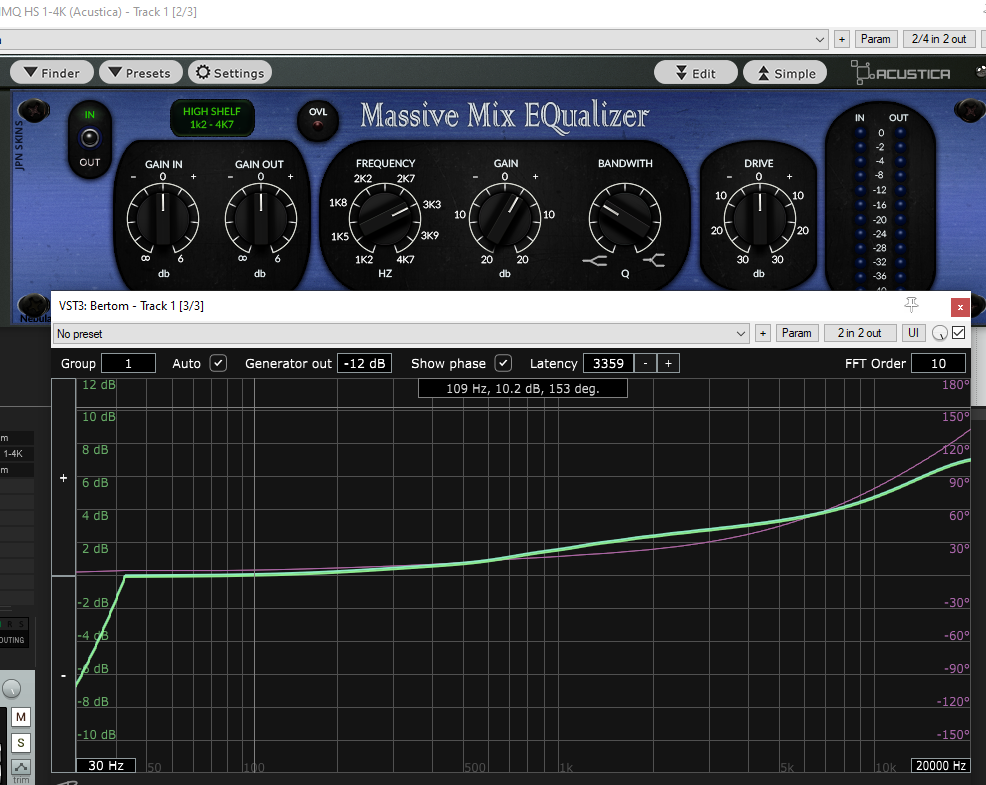Screen dimensions: 986x785
Task: Click Param in the Bertom window
Action: pyautogui.click(x=796, y=333)
